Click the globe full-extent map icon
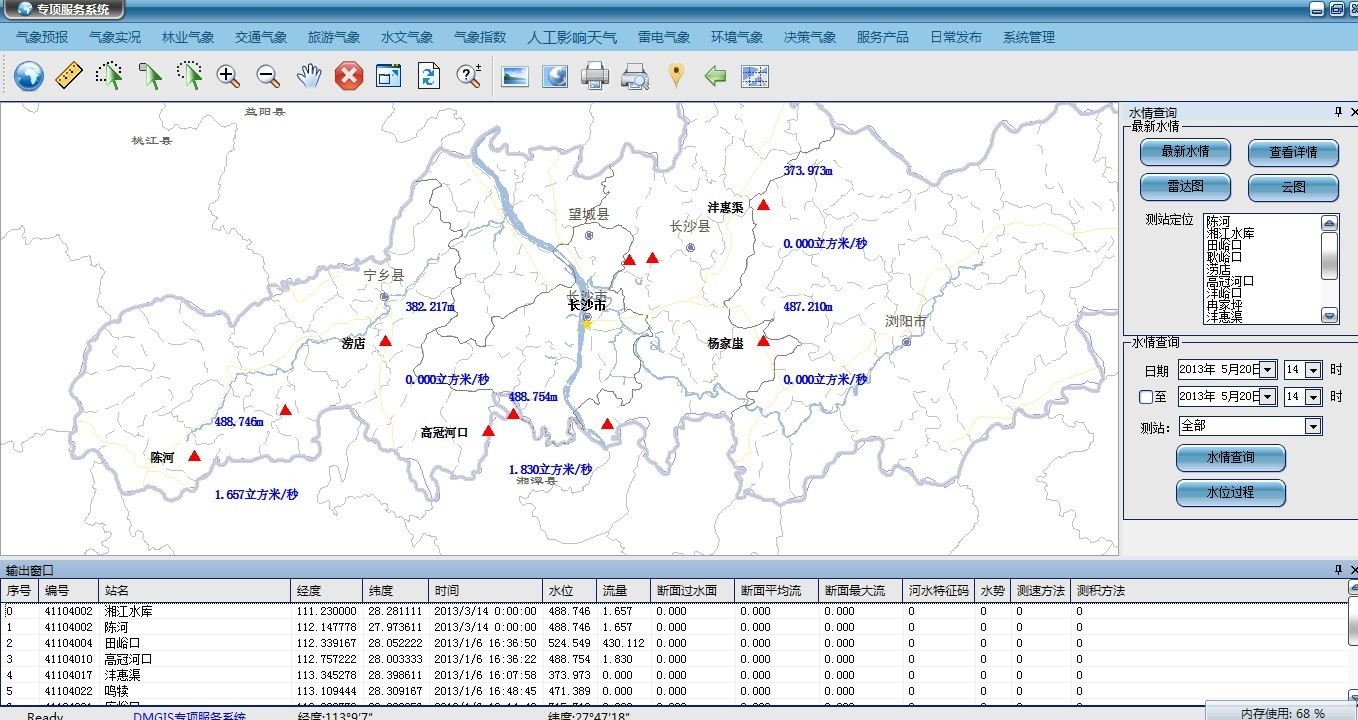This screenshot has height=720, width=1358. click(x=29, y=76)
